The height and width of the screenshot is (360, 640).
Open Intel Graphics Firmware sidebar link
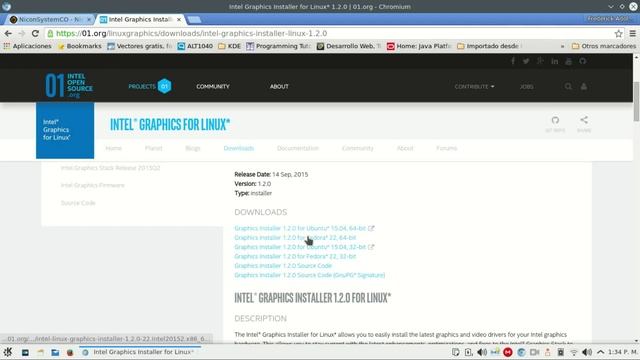93,185
